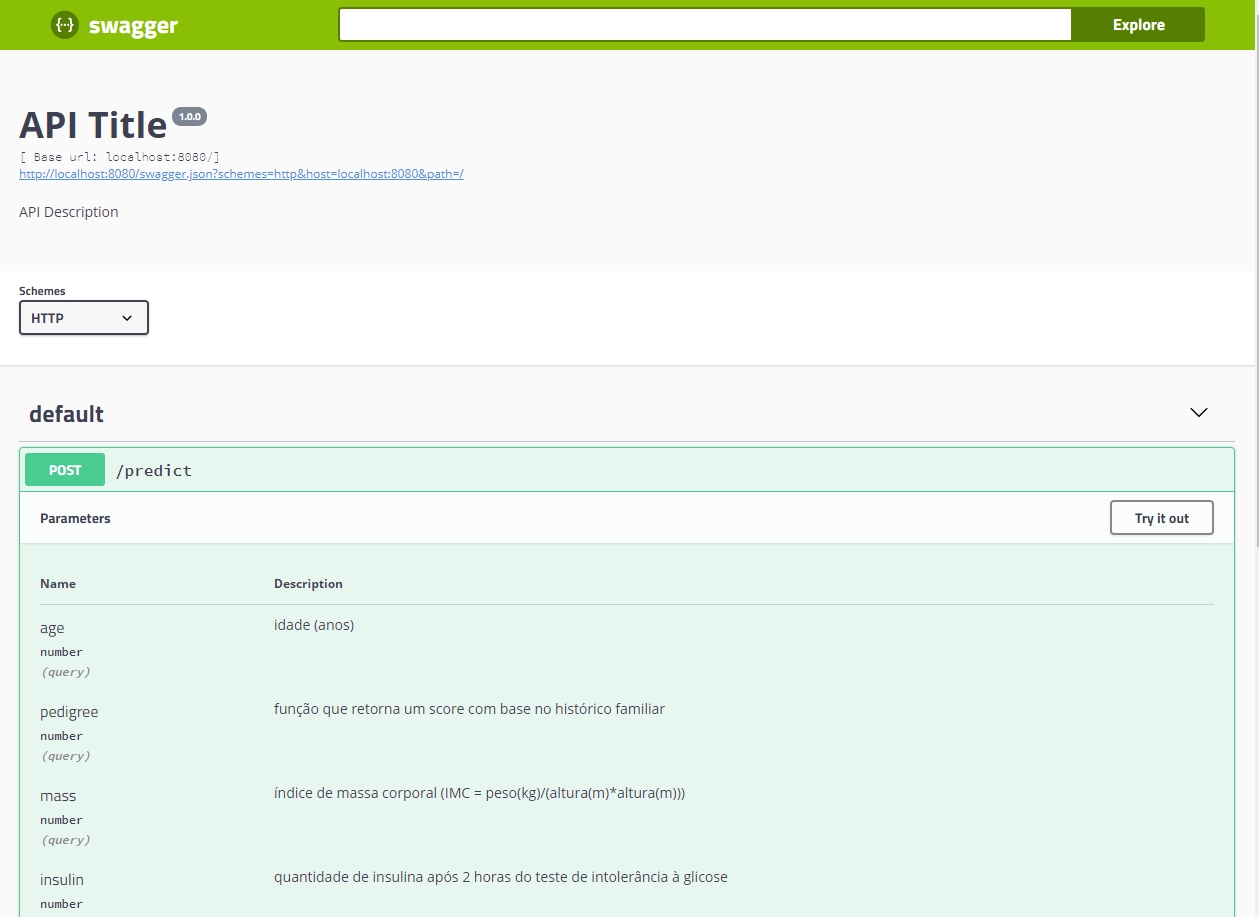Click the POST method badge
Viewport: 1259px width, 917px height.
[65, 470]
